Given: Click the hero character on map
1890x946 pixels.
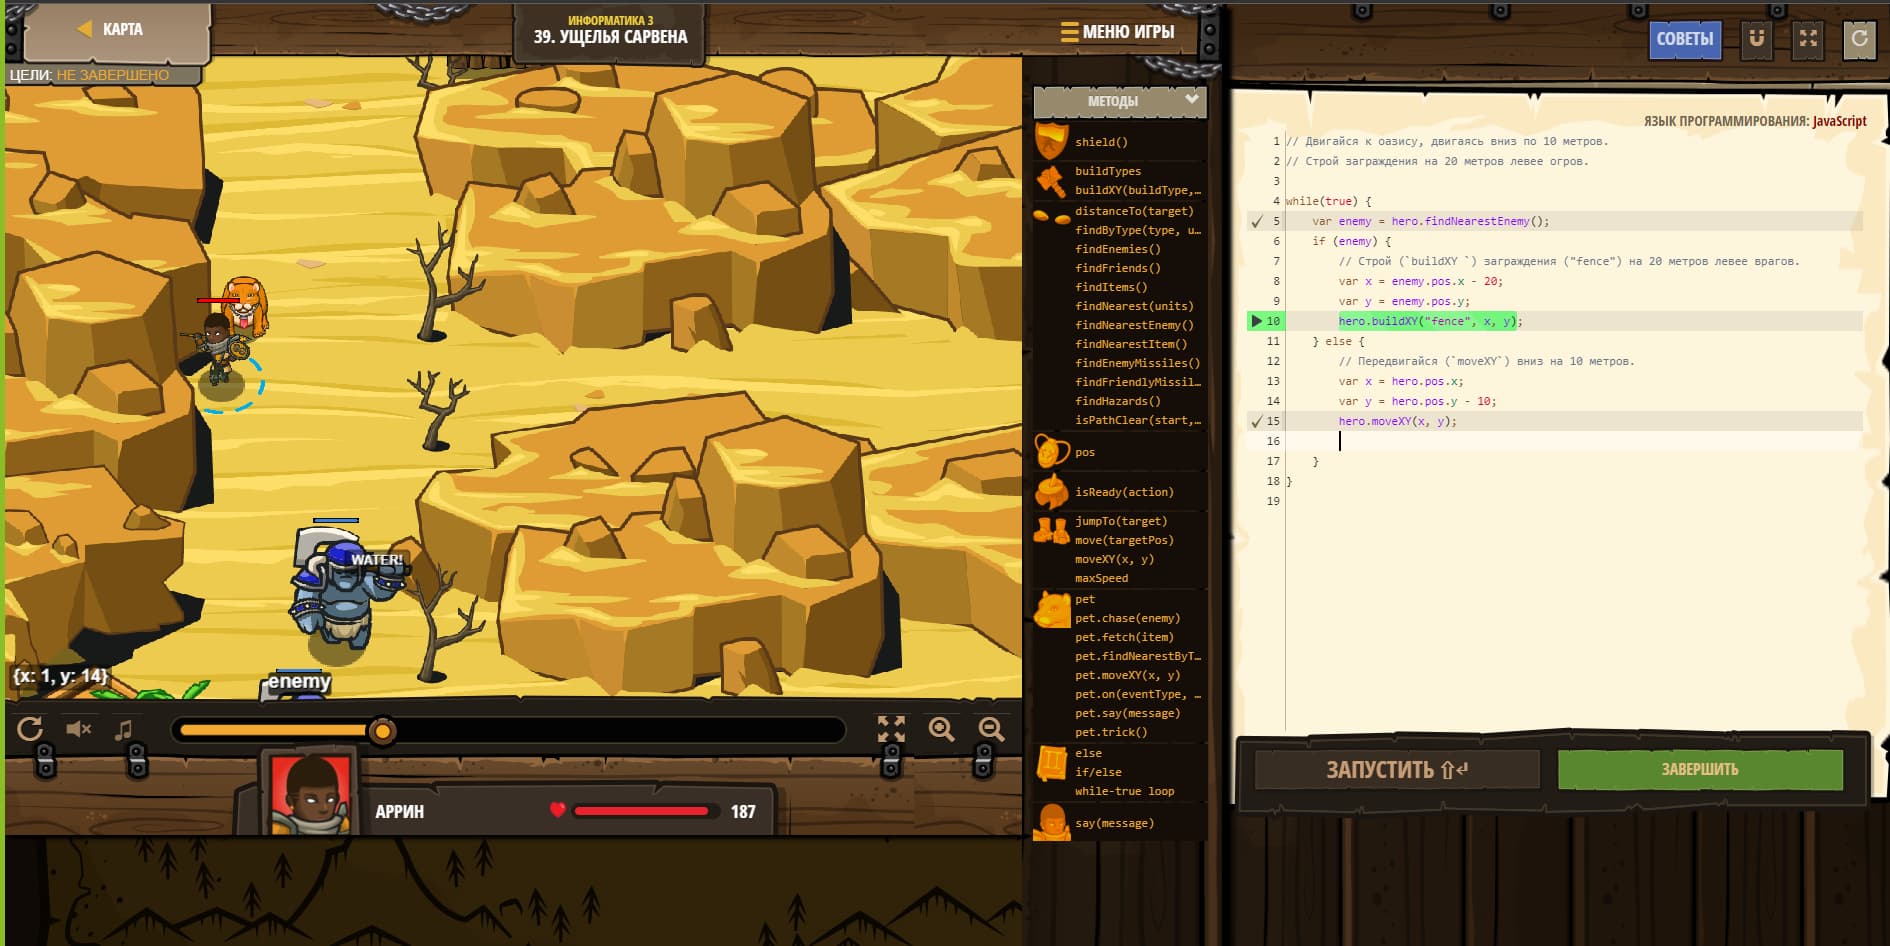Looking at the screenshot, I should click(220, 352).
